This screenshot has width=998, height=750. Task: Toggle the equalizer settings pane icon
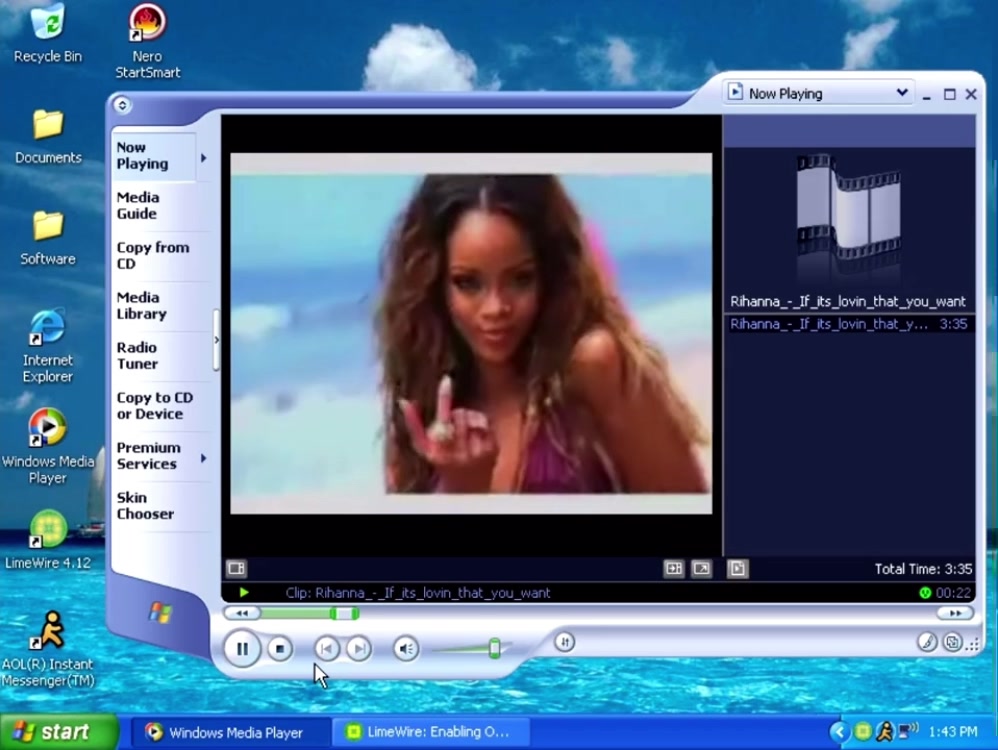pyautogui.click(x=236, y=568)
